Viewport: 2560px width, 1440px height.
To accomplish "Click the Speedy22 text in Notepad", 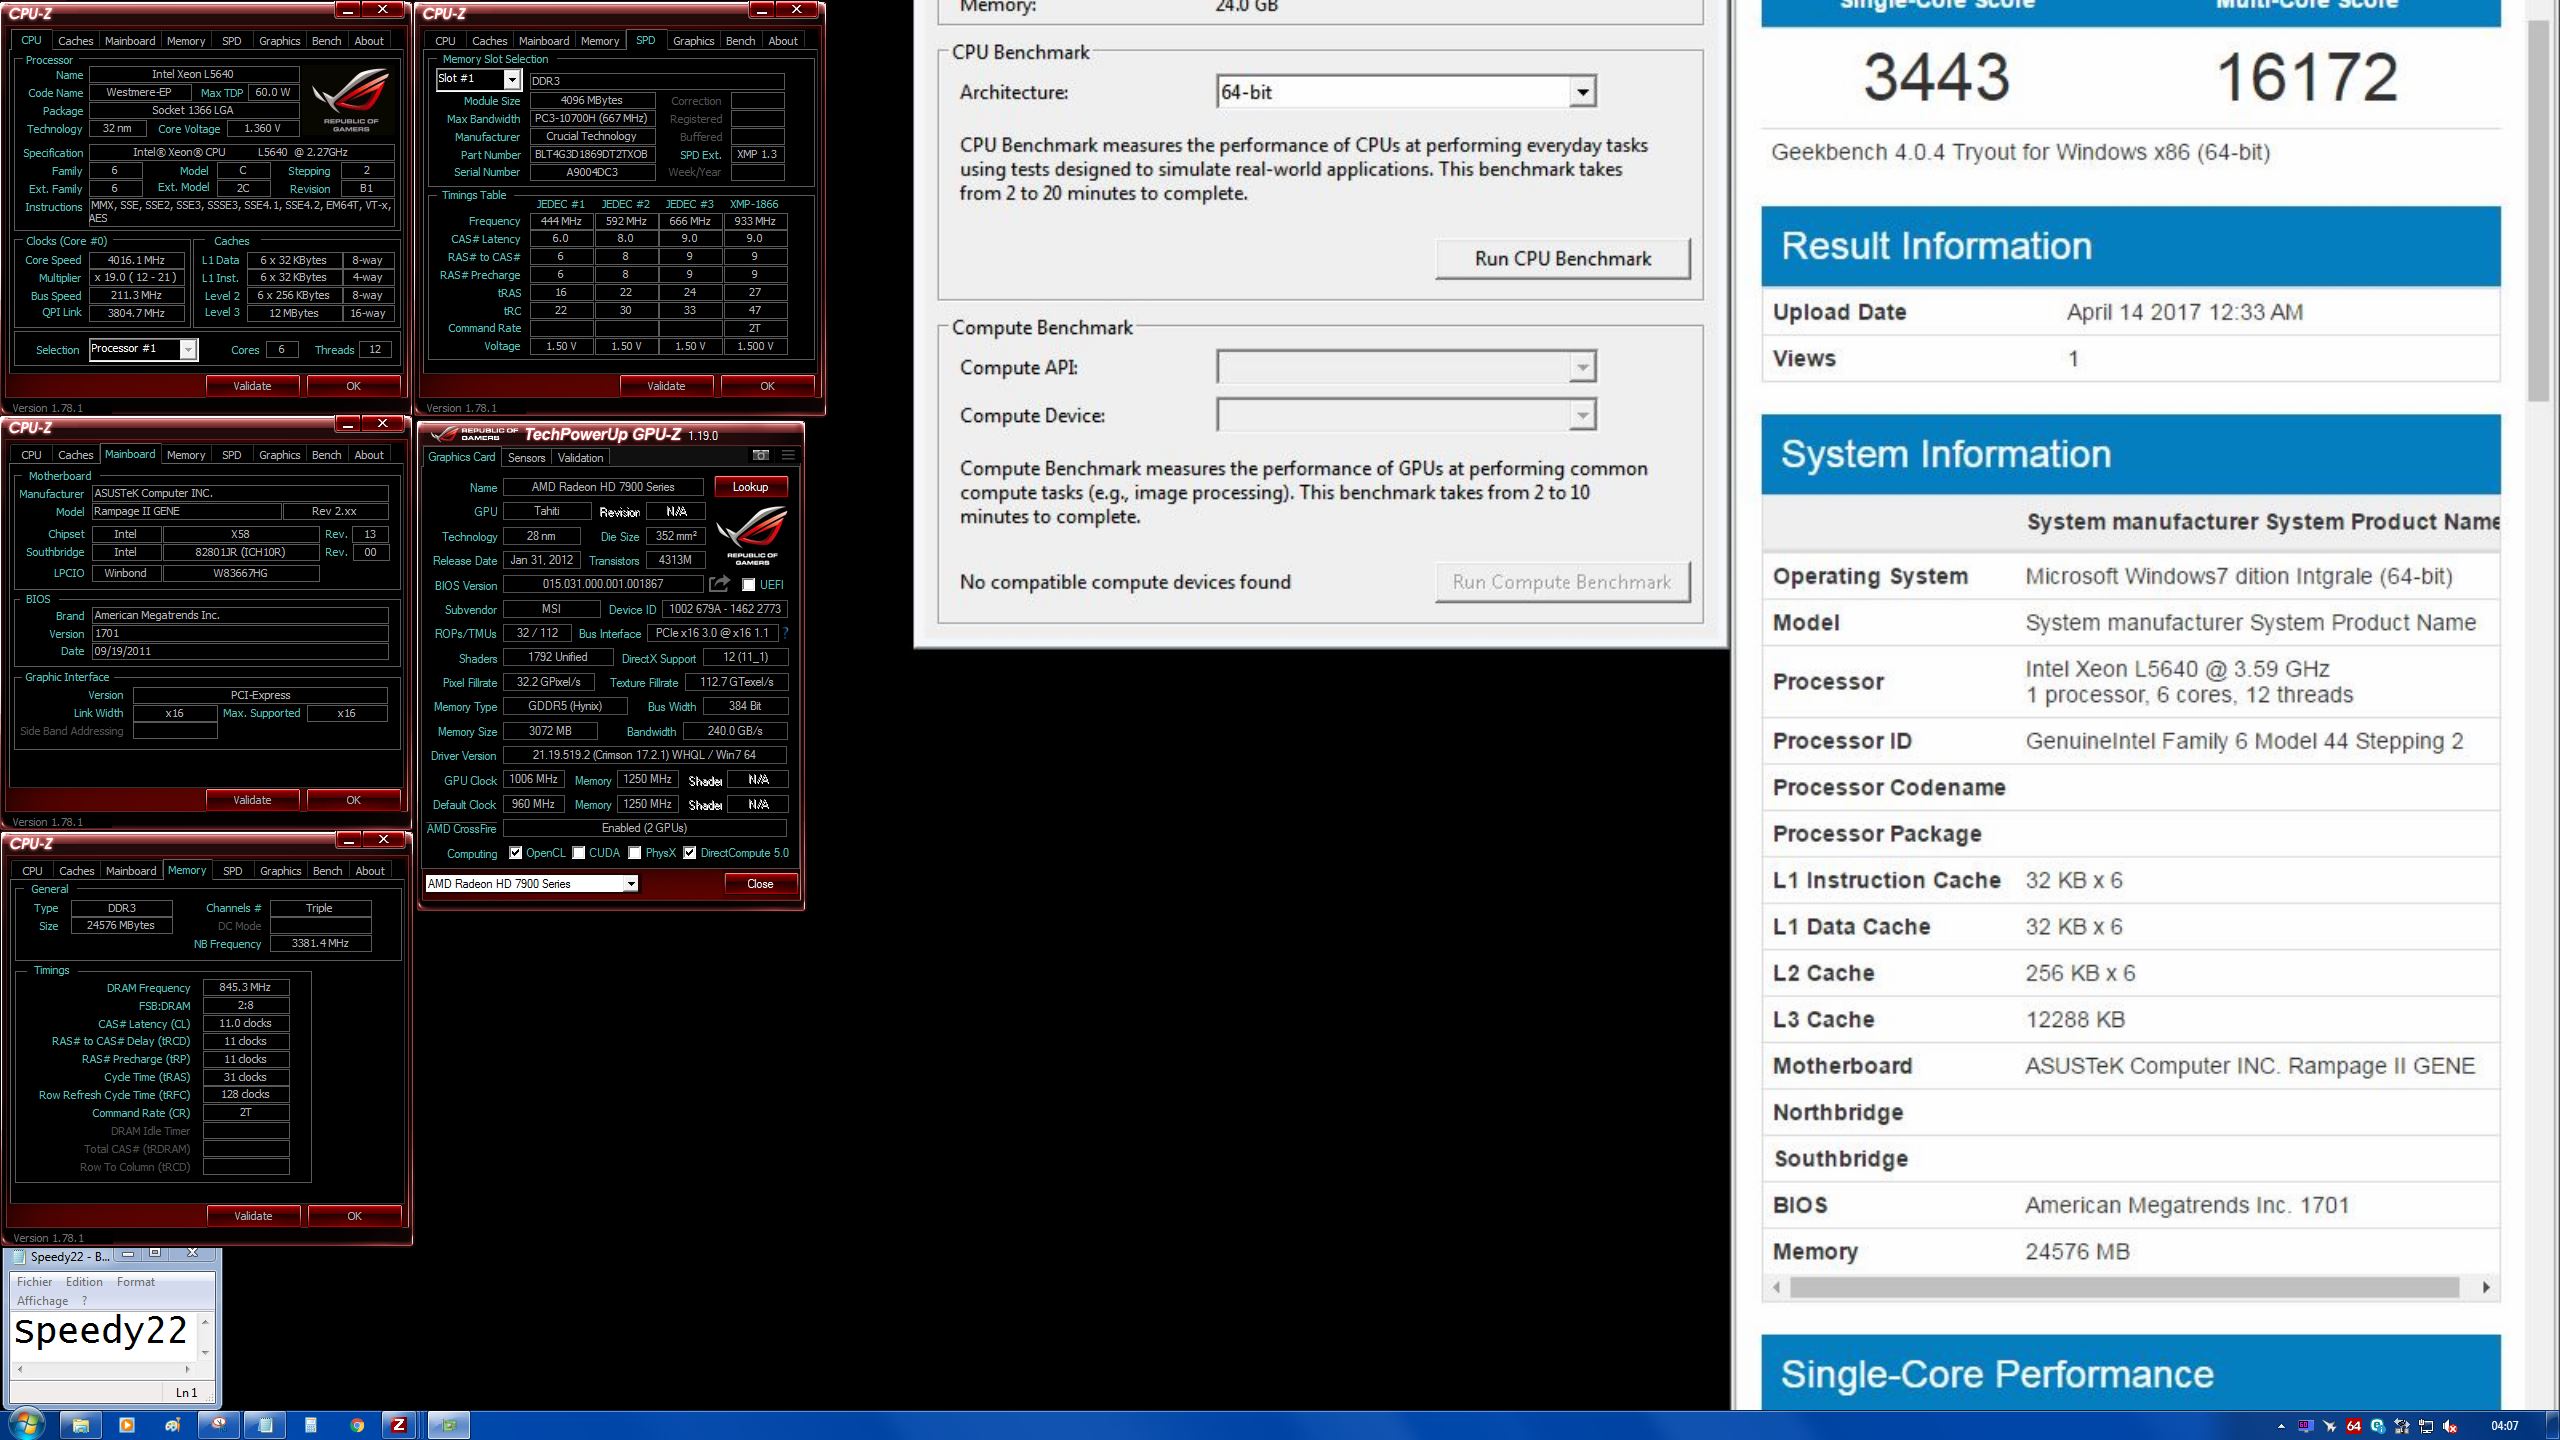I will [x=100, y=1331].
